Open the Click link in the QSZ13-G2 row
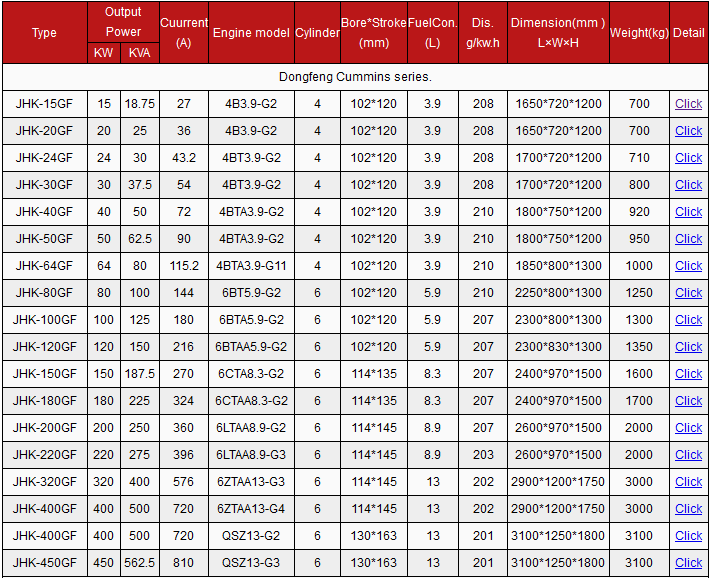 (x=688, y=535)
